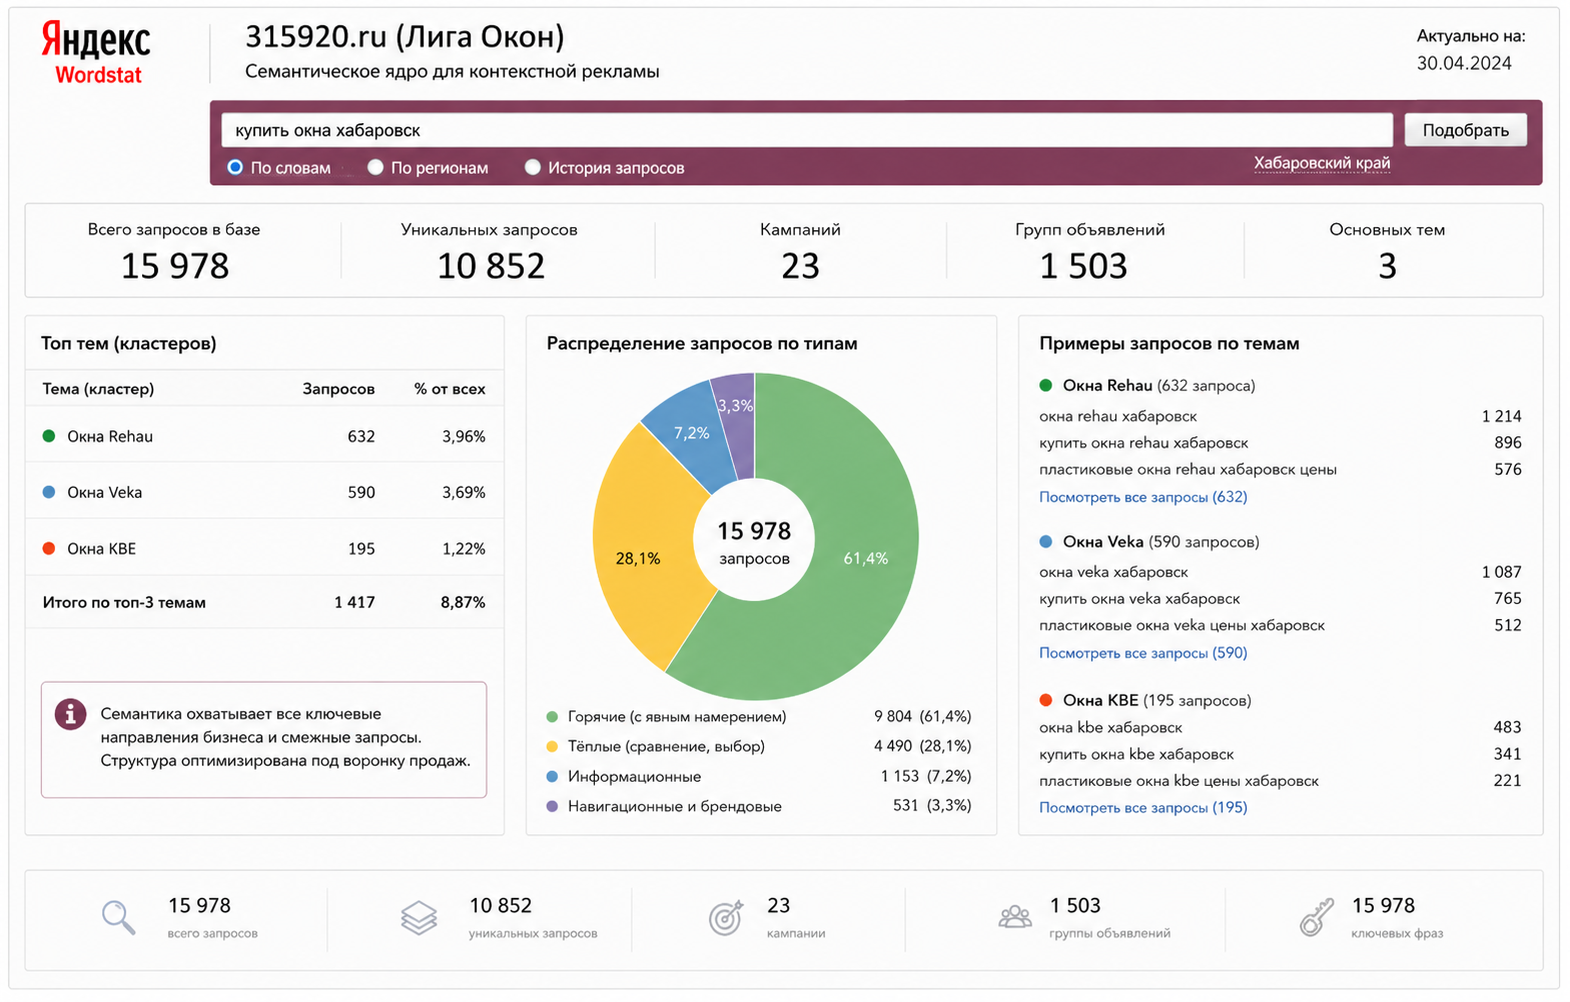This screenshot has width=1570, height=1002.
Task: Click the Кампаний 23 stat
Action: pyautogui.click(x=800, y=251)
